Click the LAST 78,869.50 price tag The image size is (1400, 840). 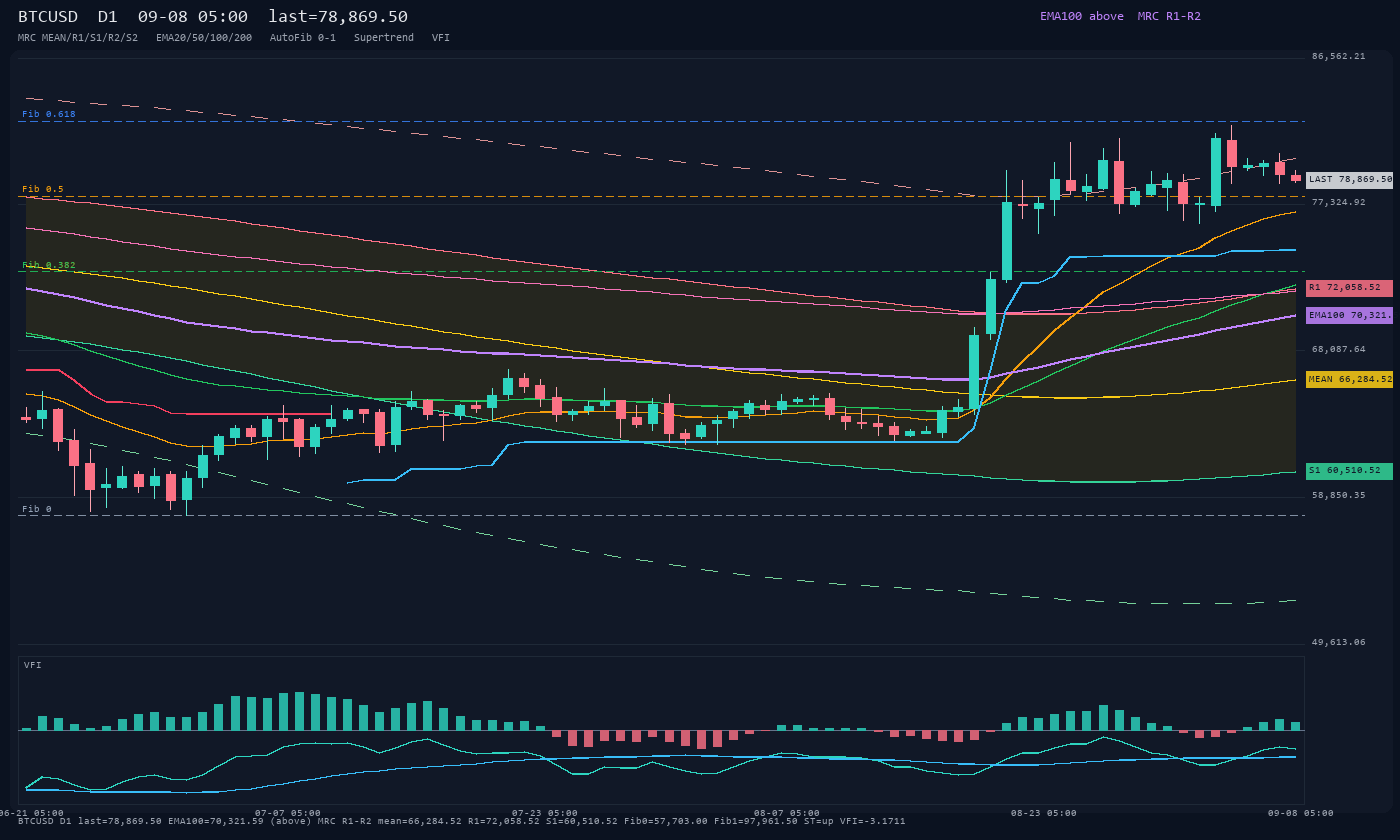pos(1349,180)
